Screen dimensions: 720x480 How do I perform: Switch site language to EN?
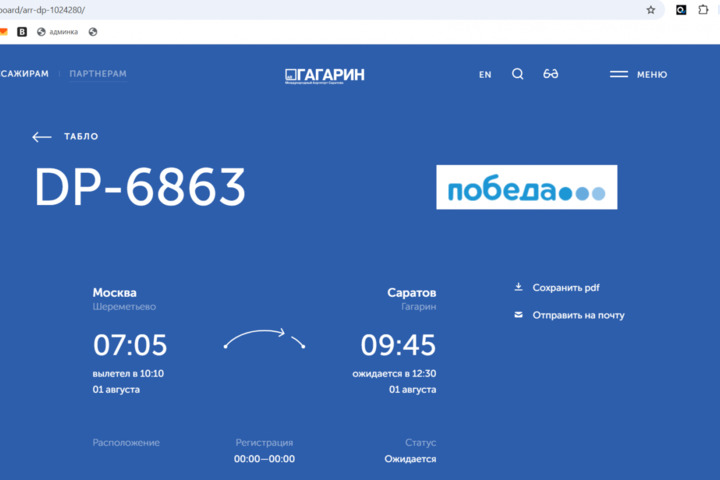click(485, 74)
